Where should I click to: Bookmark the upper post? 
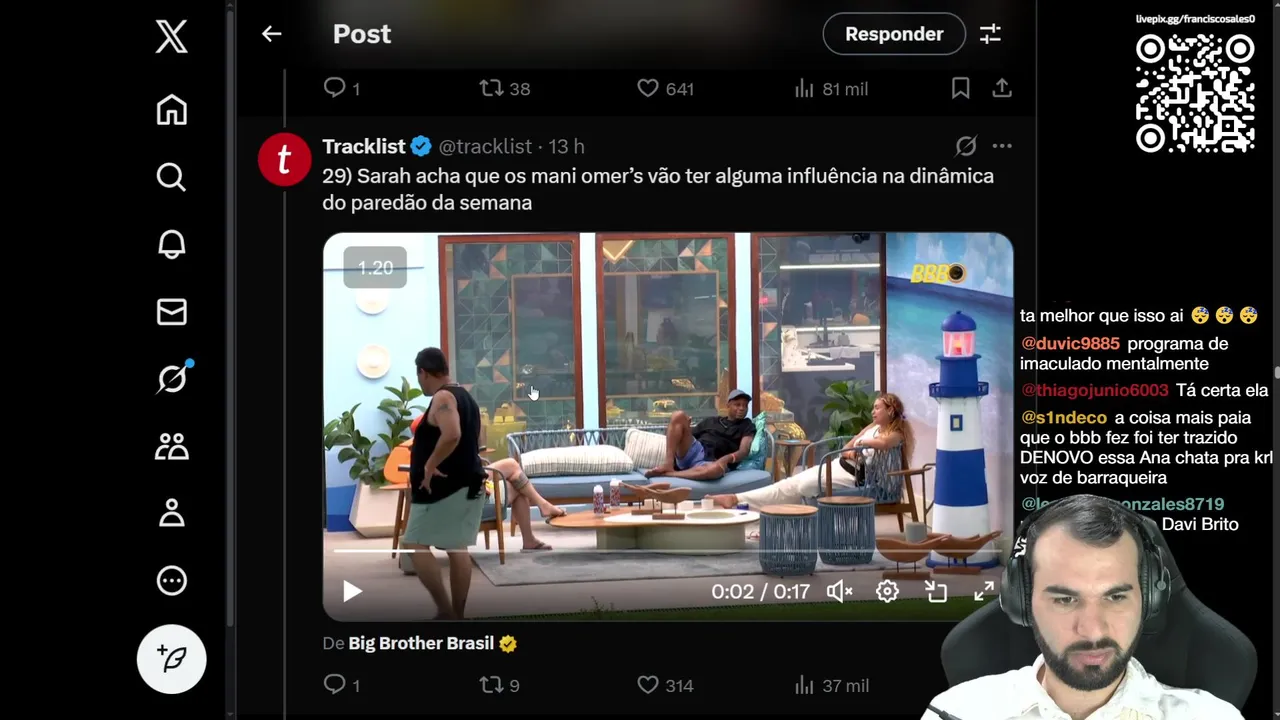960,89
